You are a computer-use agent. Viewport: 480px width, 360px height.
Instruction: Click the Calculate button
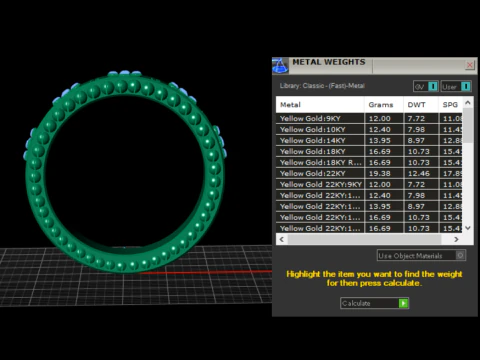(374, 303)
